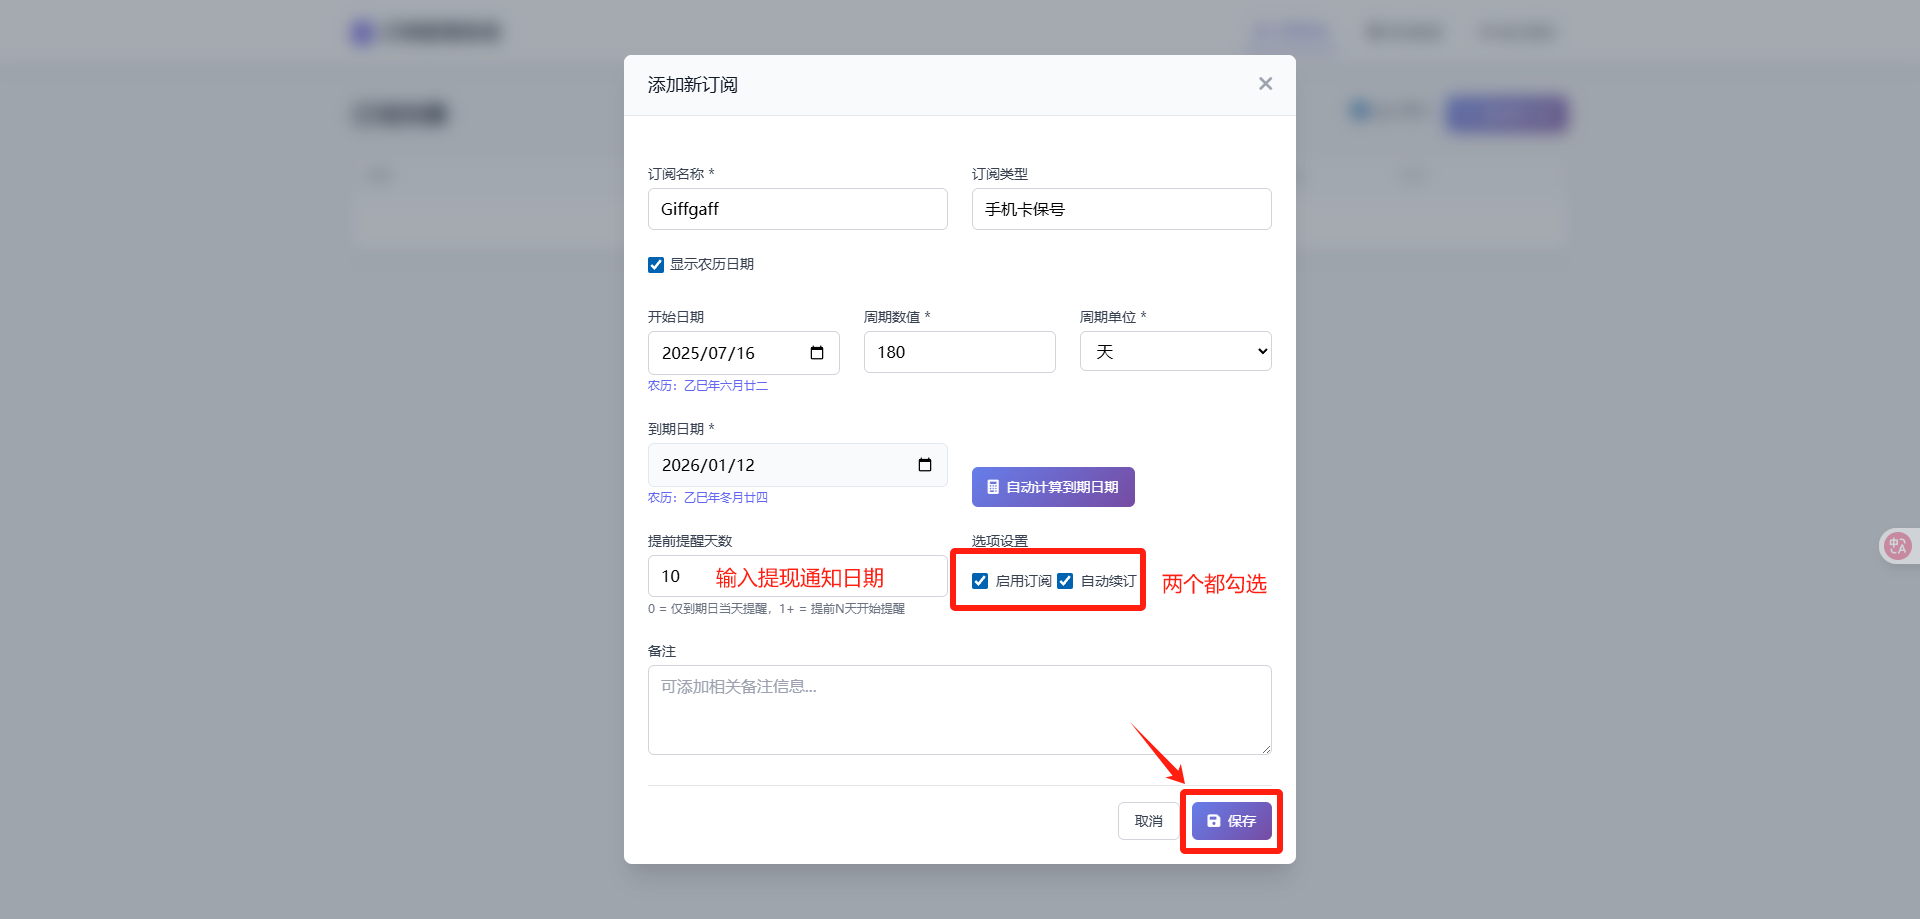Click the 提前提醒天数 field showing 10
Screen dimensions: 1920x919
tap(797, 576)
